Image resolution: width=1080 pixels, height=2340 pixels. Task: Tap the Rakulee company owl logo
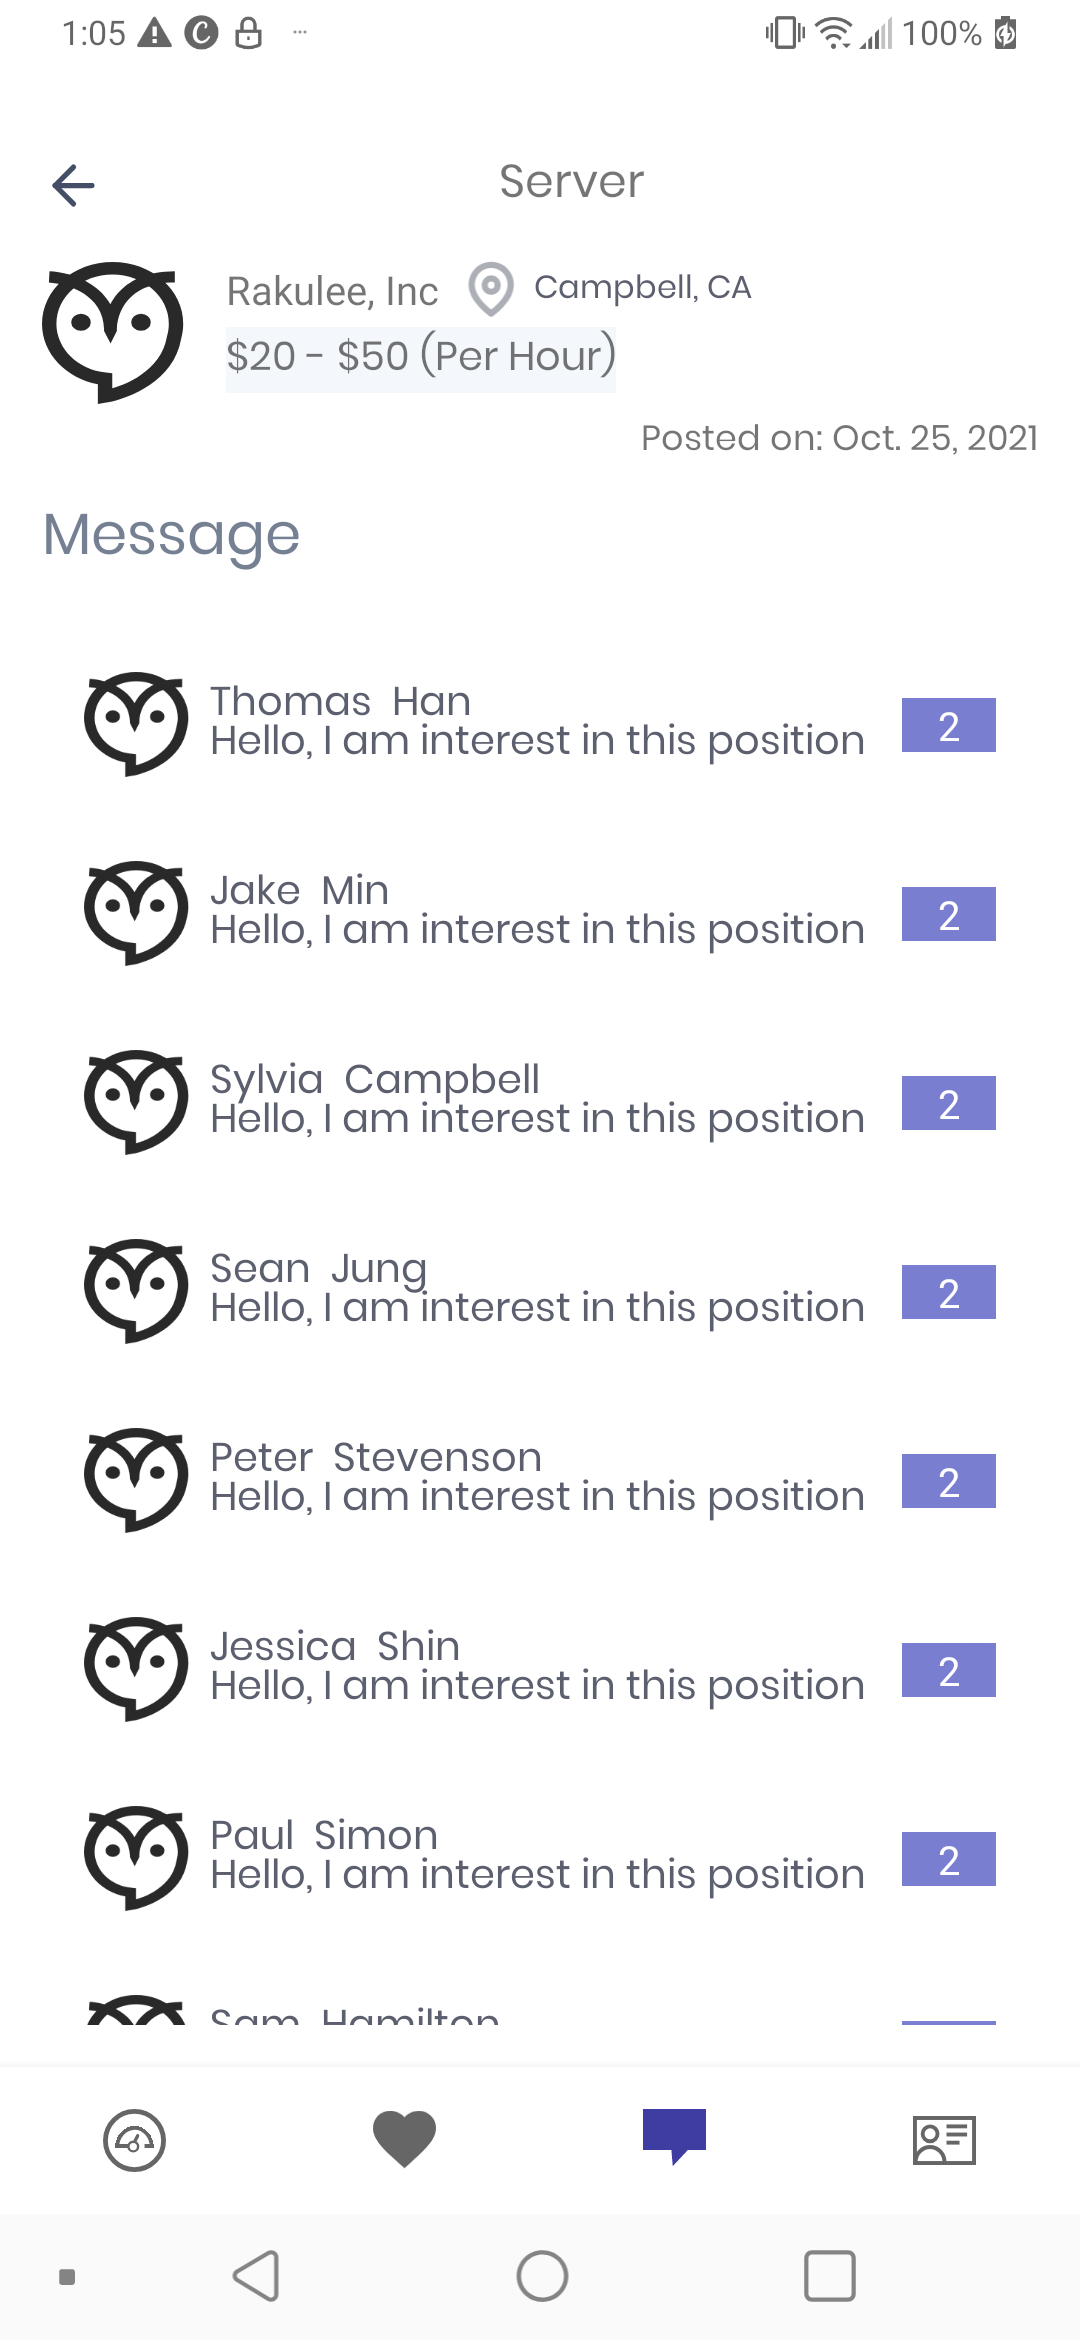pyautogui.click(x=112, y=332)
